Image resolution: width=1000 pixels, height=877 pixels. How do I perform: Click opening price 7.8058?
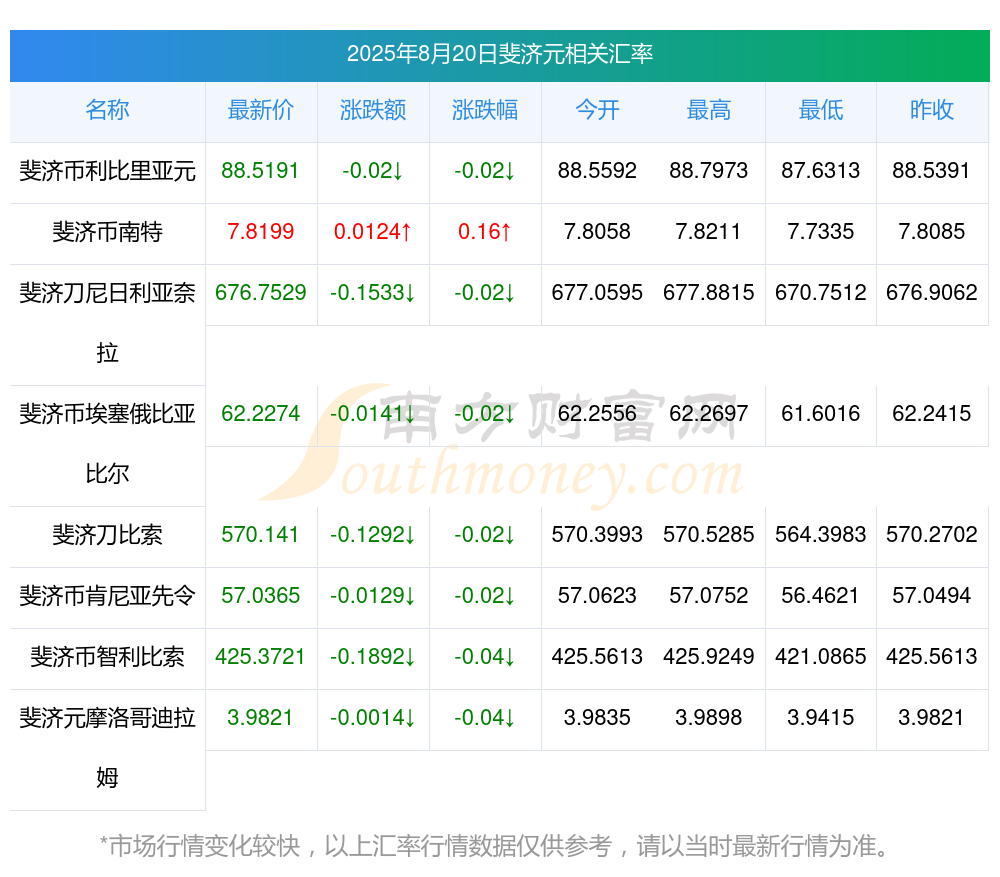coord(597,231)
